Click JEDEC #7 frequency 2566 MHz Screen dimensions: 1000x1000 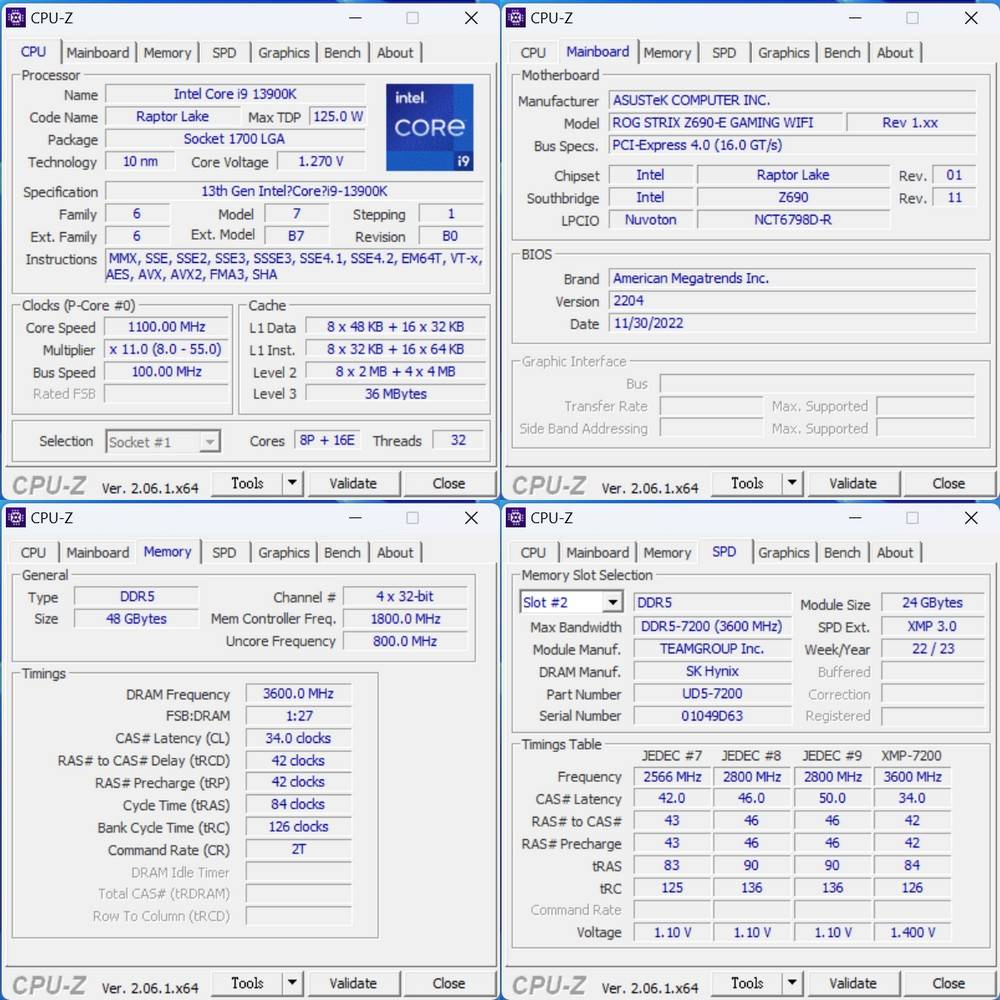(x=672, y=777)
